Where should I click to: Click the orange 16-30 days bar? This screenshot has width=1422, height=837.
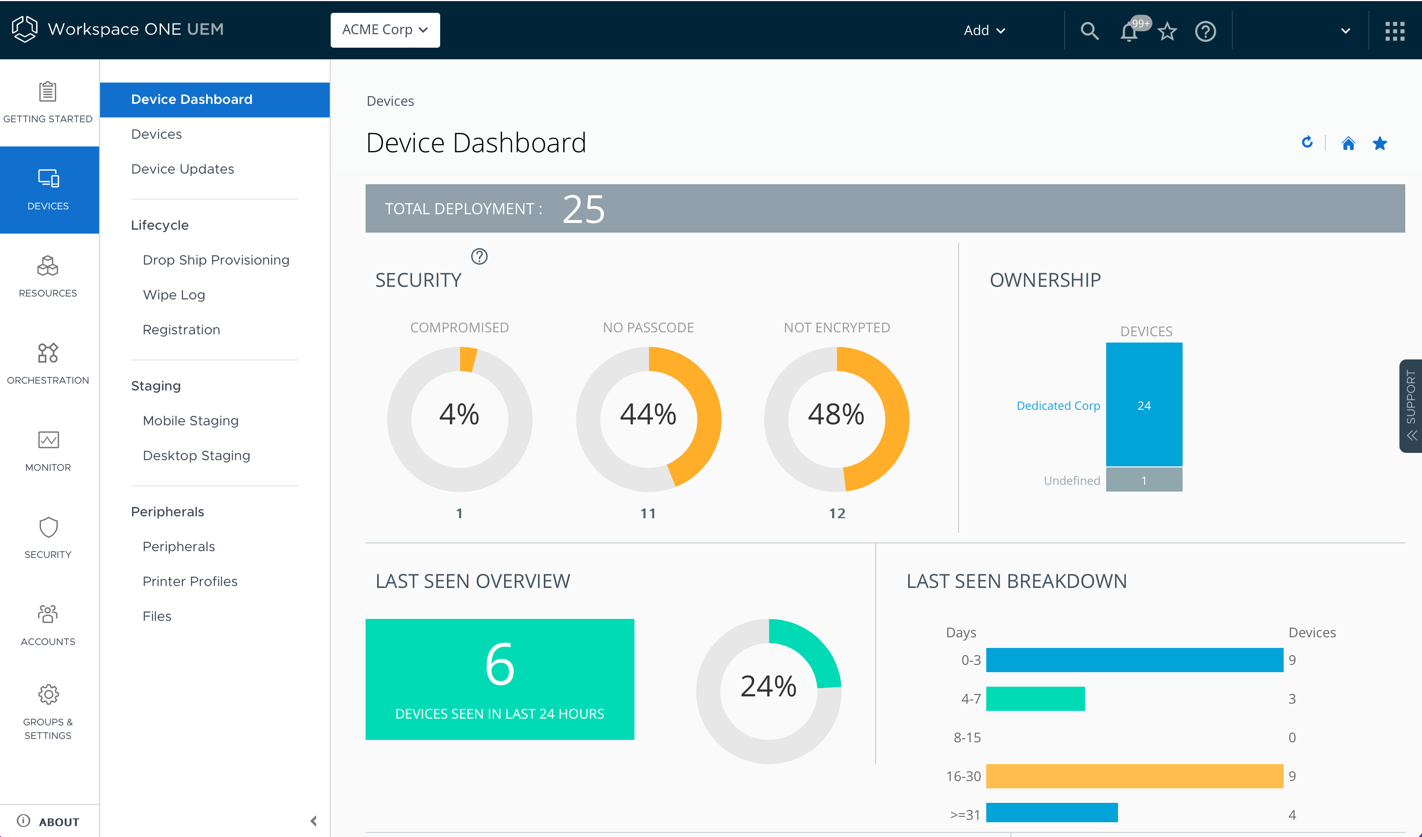coord(1134,776)
